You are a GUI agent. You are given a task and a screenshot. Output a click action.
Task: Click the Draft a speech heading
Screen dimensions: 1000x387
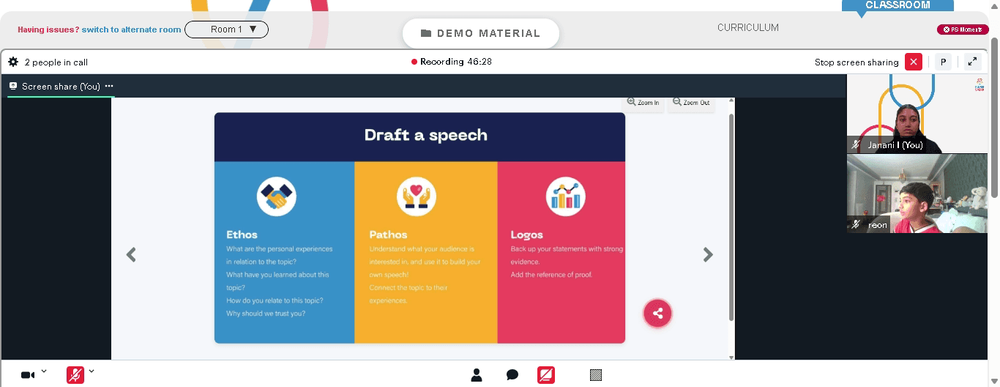[425, 135]
